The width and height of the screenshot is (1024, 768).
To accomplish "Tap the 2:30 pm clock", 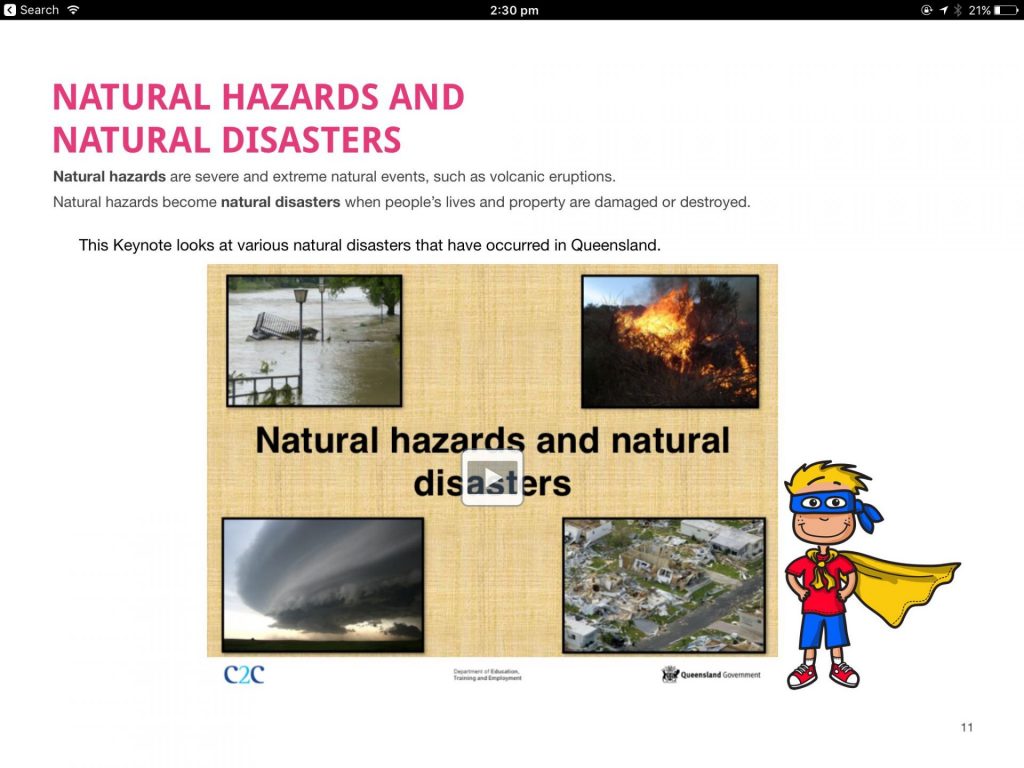I will click(514, 10).
